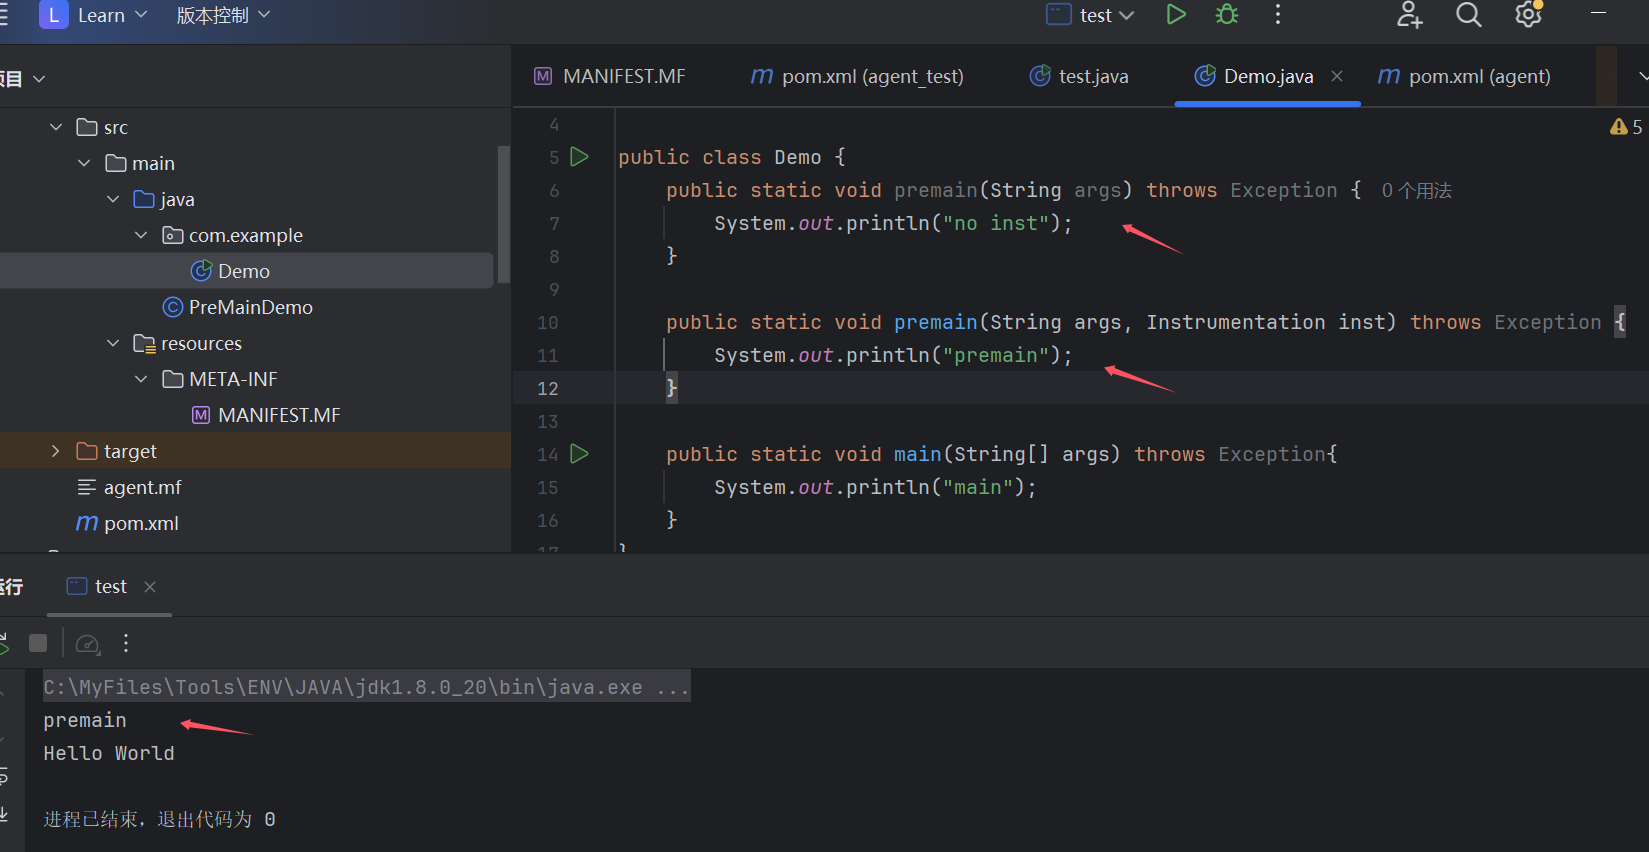Switch to the pom.xml (agent) tab
This screenshot has height=852, width=1649.
click(x=1464, y=76)
